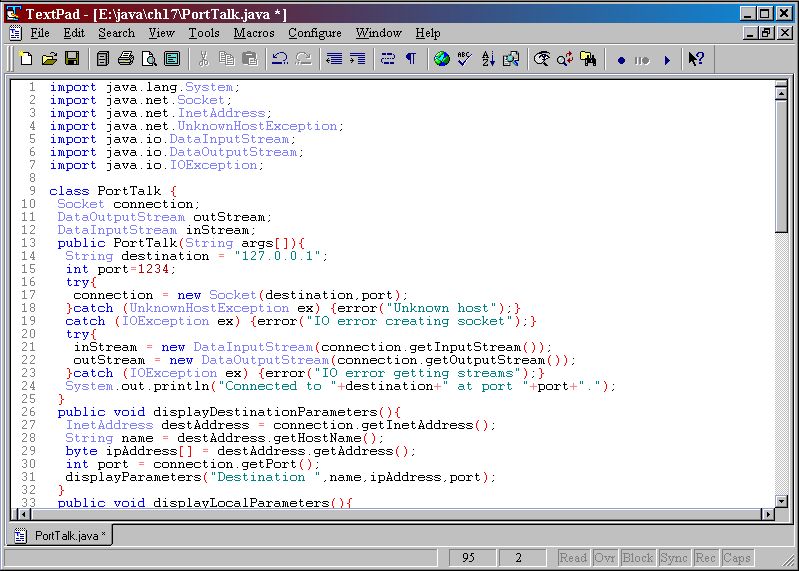Click the context Help pointer button

[696, 60]
